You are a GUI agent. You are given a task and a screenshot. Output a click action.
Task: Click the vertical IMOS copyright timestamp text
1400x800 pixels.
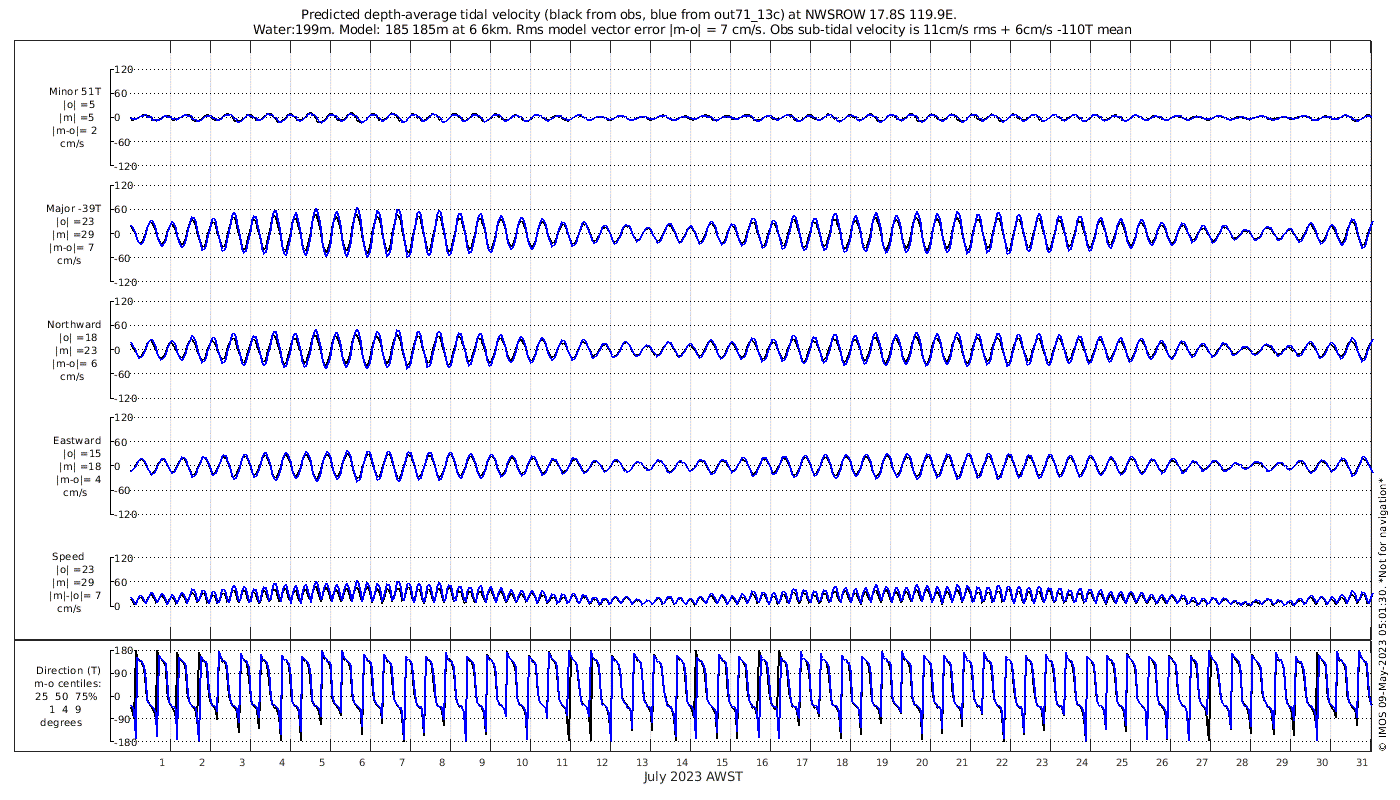1382,615
